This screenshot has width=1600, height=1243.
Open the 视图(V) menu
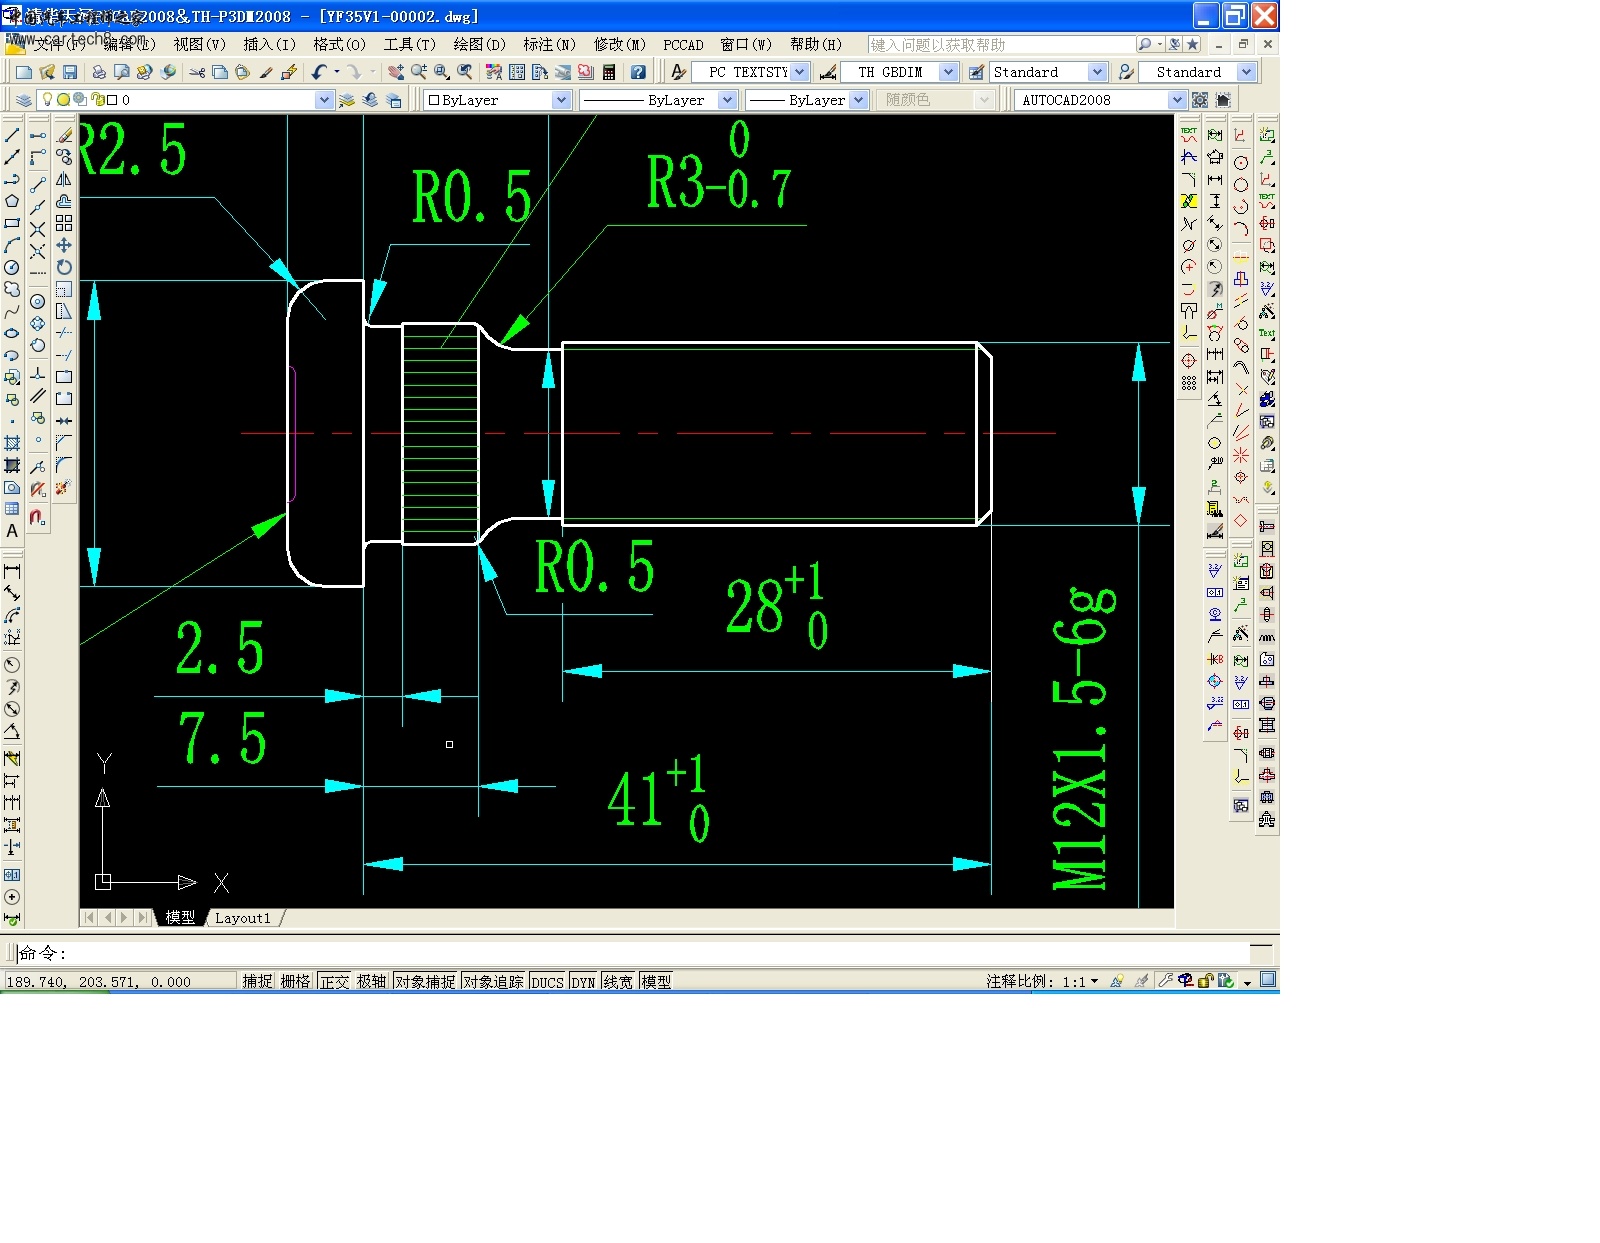199,44
